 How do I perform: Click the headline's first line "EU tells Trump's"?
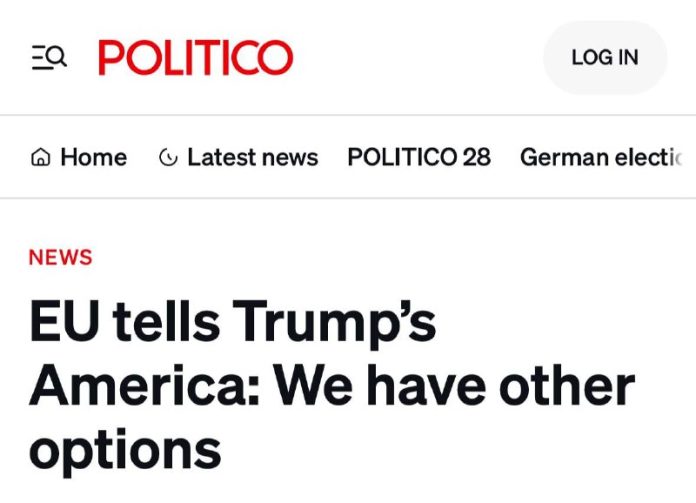tap(233, 323)
